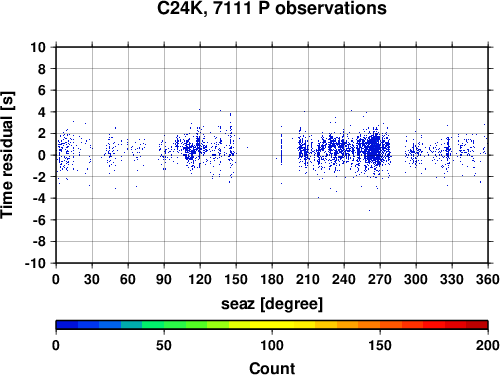Screen dimensions: 500x375
Task: Click the dark blue start of colorbar
Action: pos(67,325)
